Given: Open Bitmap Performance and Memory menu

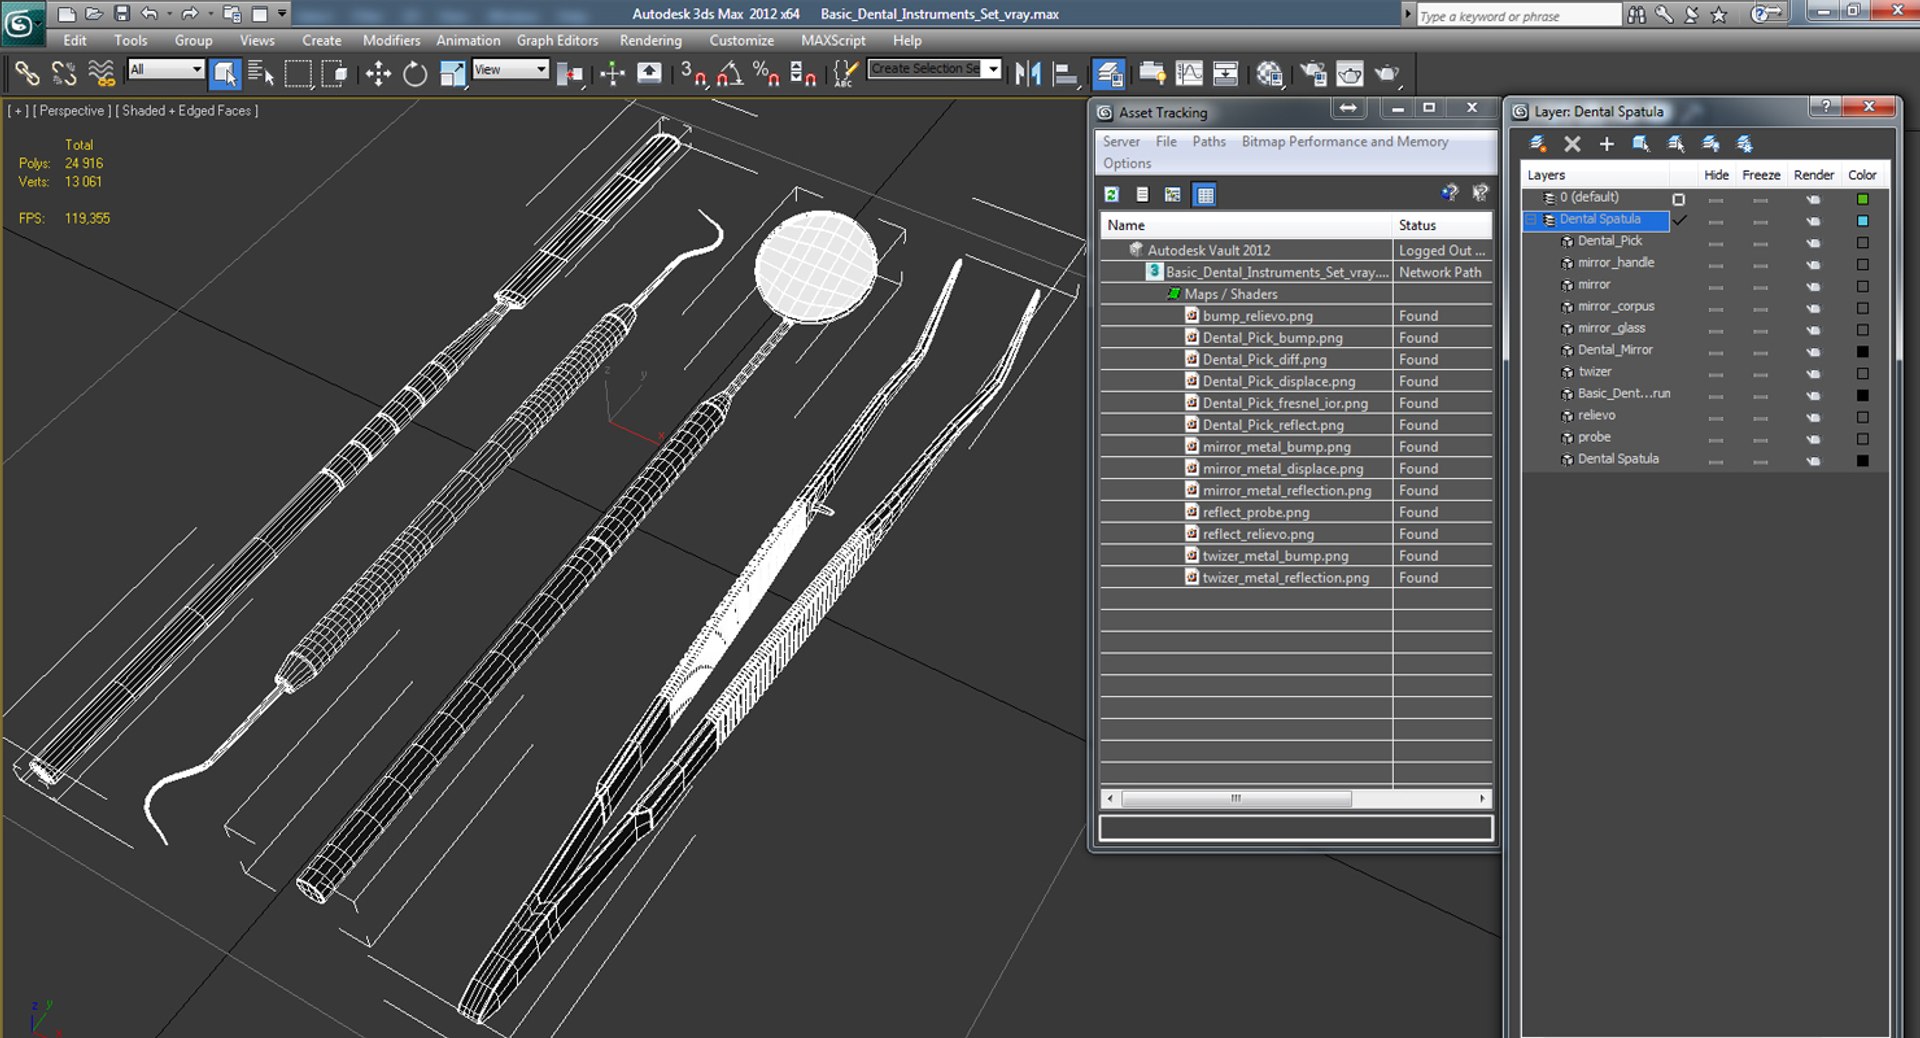Looking at the screenshot, I should 1345,142.
